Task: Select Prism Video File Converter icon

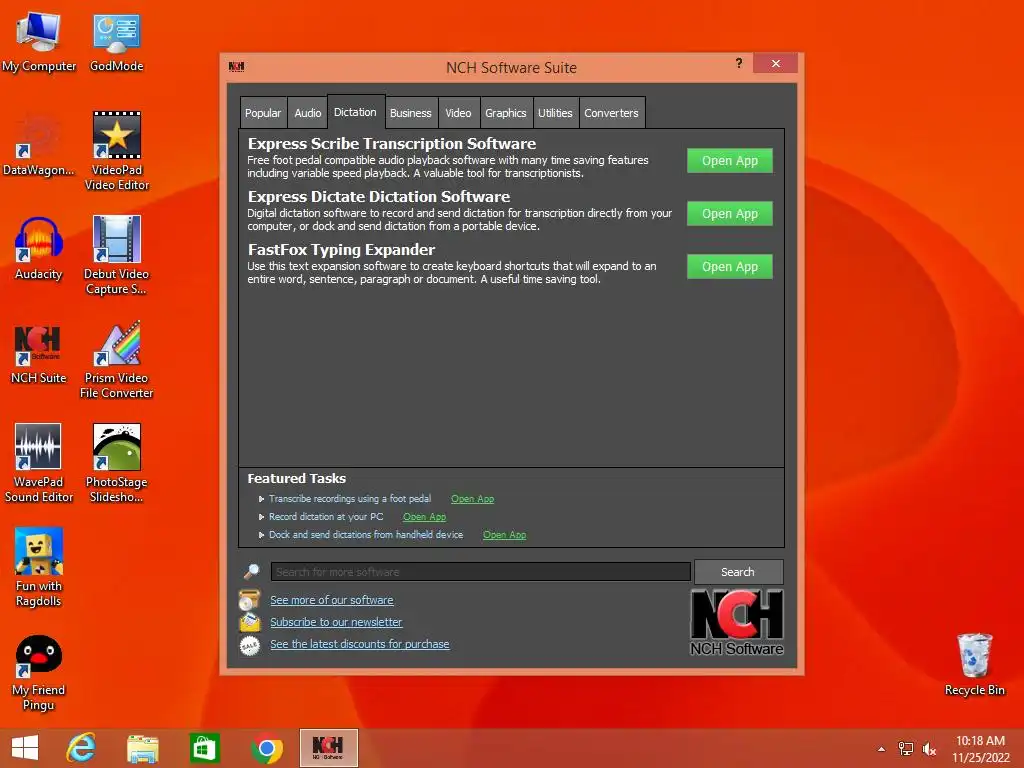Action: click(x=116, y=360)
